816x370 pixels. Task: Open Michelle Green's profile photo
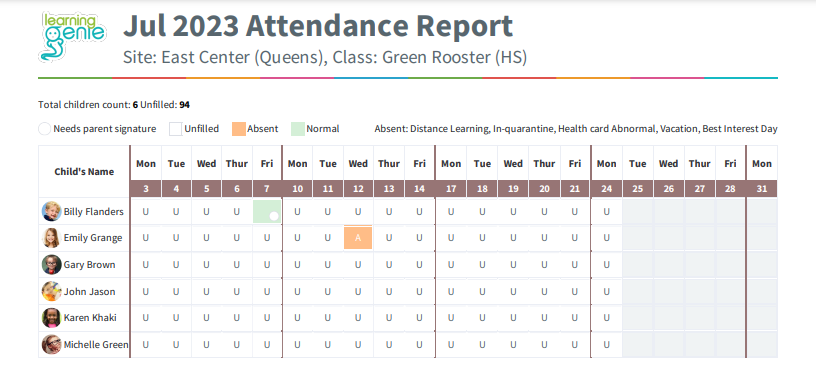coord(52,345)
